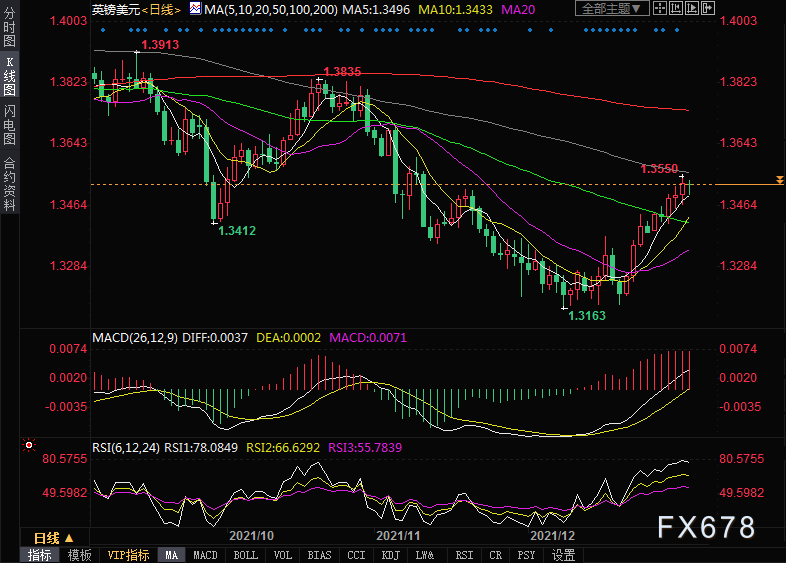
Task: Select the BIAS indicator button
Action: (x=319, y=555)
